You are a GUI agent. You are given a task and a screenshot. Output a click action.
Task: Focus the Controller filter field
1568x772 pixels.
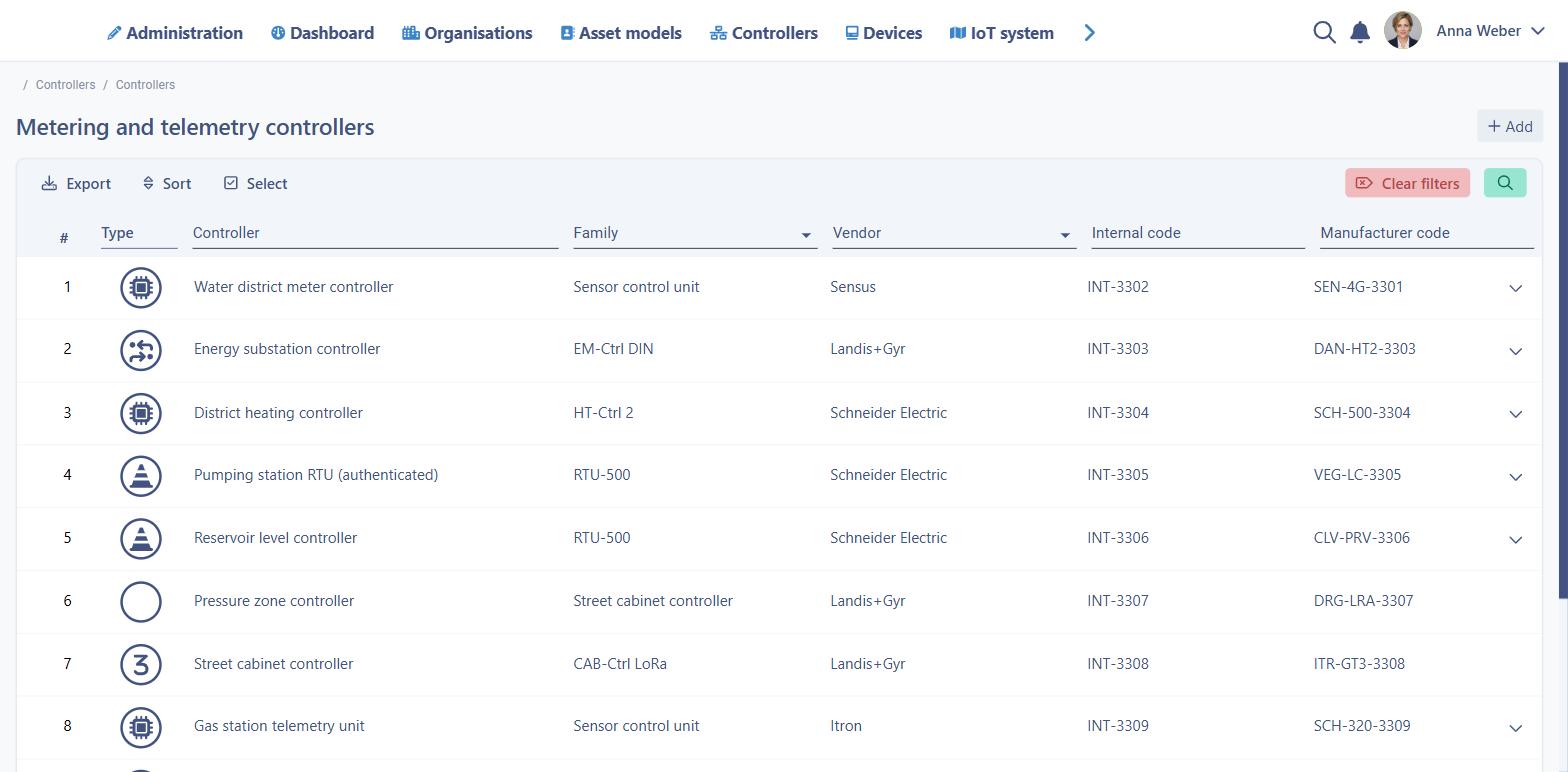click(x=375, y=233)
